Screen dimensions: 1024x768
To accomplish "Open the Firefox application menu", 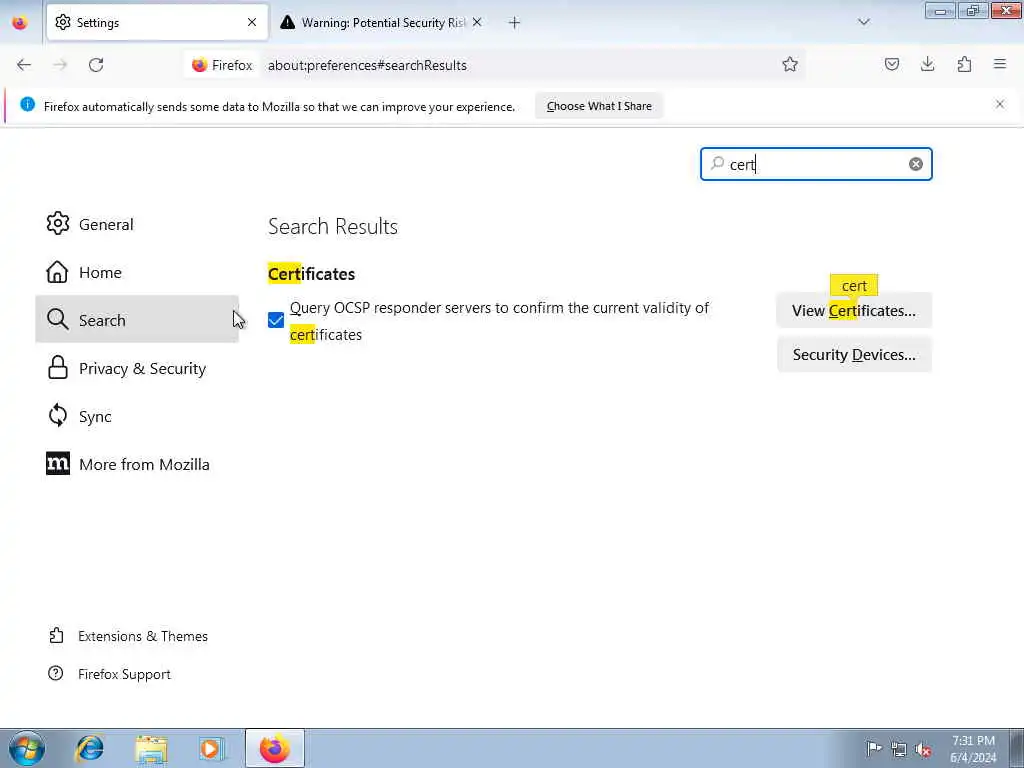I will (1000, 64).
